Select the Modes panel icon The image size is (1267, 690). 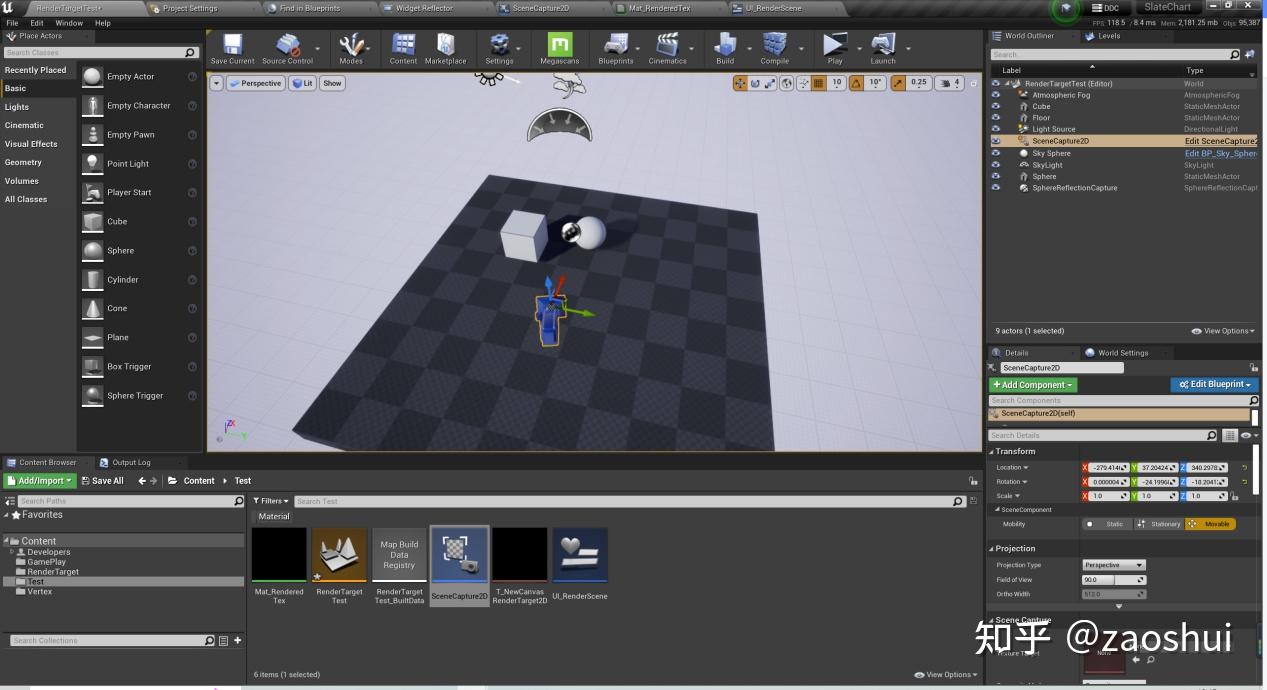pos(352,45)
